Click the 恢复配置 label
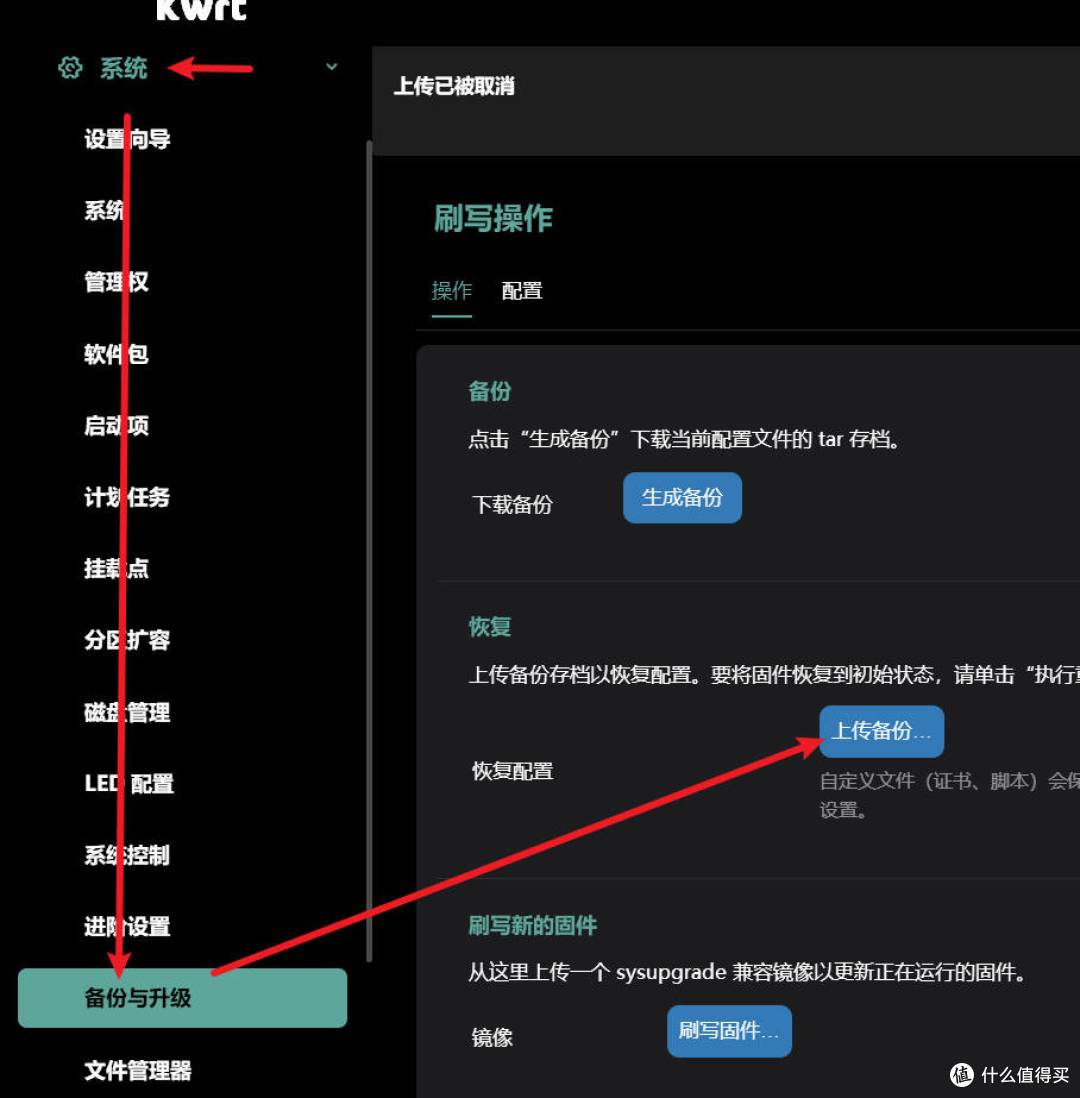1080x1098 pixels. point(513,771)
